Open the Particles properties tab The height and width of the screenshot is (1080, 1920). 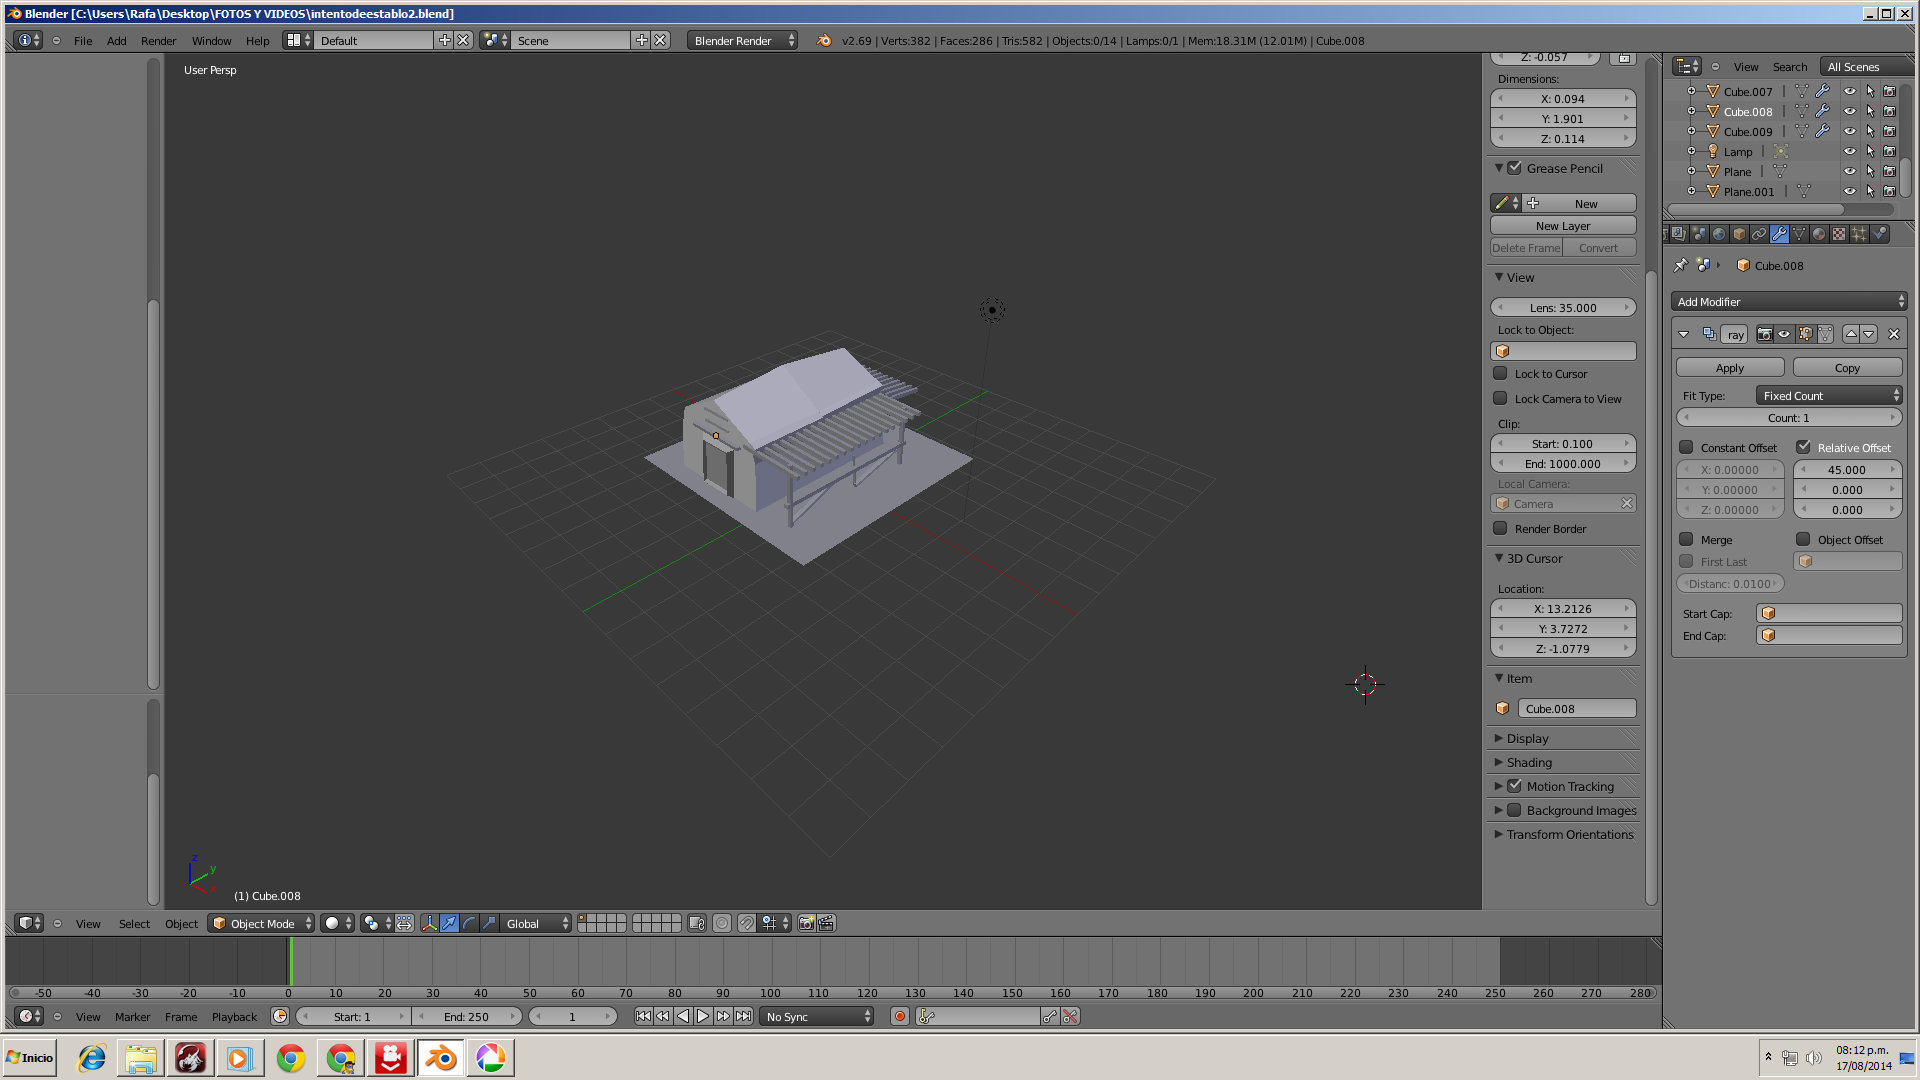pos(1859,234)
